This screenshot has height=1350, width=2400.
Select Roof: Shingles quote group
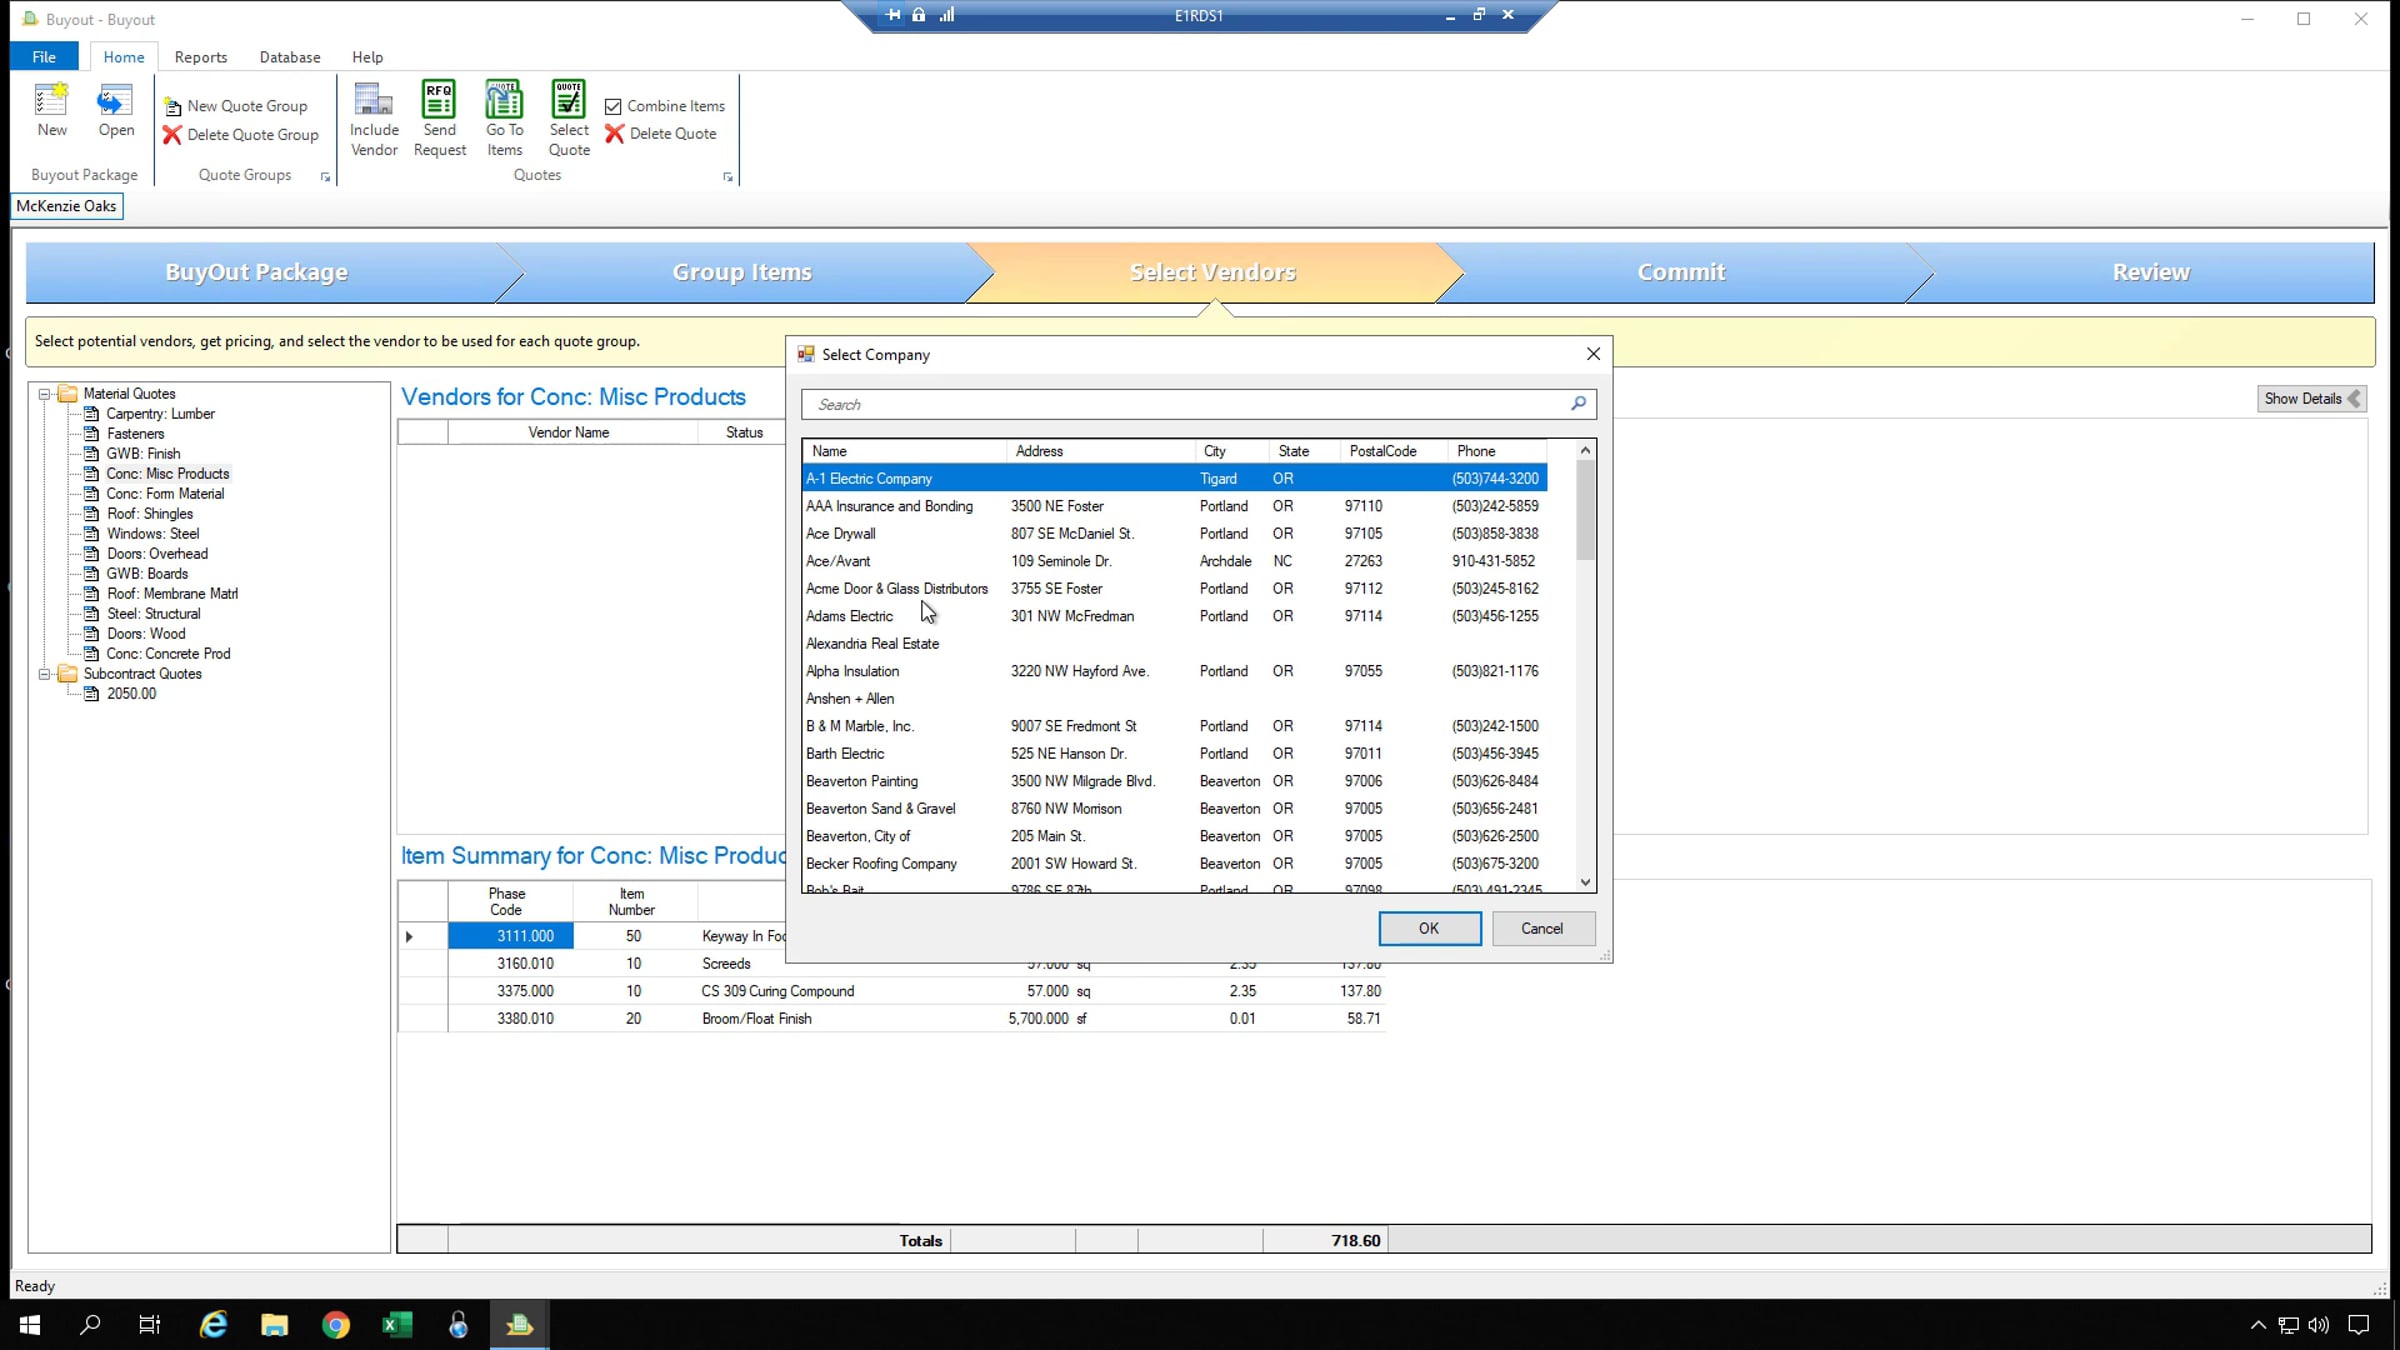click(x=150, y=514)
